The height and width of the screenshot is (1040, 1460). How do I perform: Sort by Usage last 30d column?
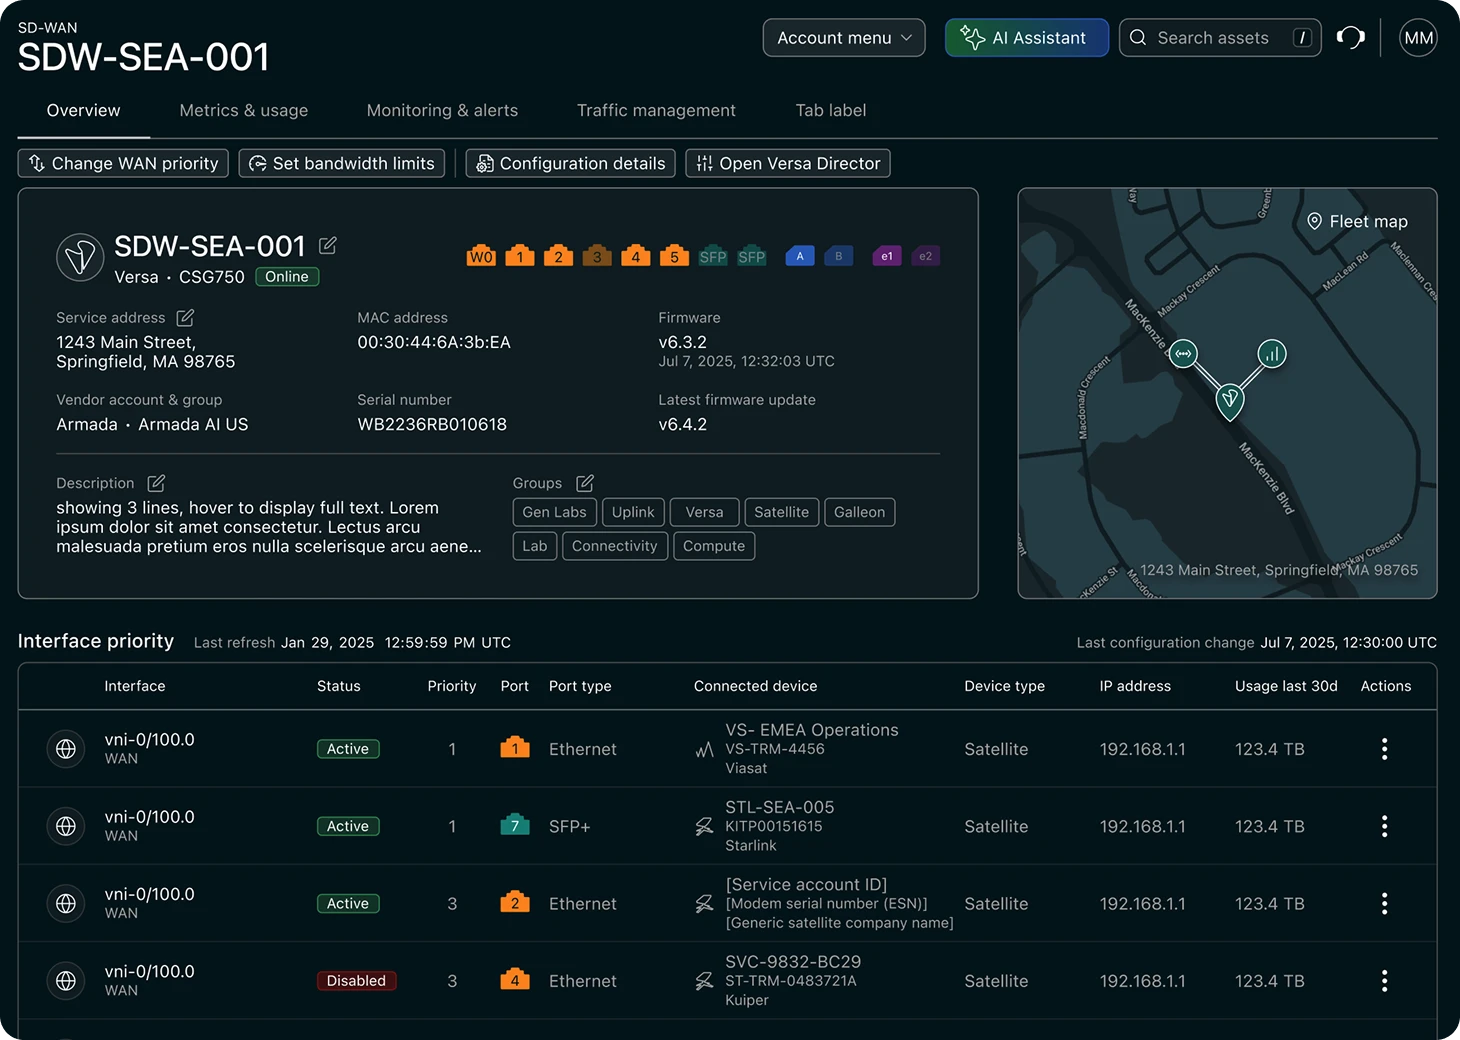click(1286, 686)
